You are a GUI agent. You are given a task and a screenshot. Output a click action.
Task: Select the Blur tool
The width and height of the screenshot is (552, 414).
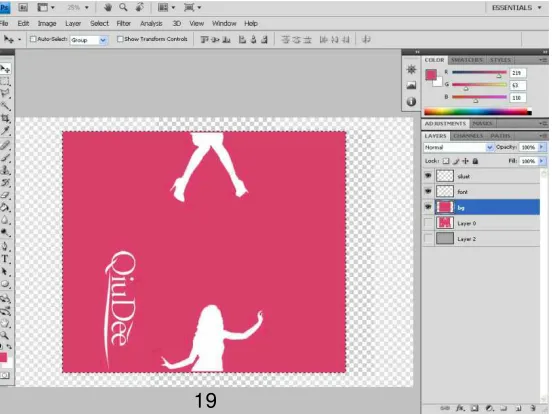[x=5, y=220]
